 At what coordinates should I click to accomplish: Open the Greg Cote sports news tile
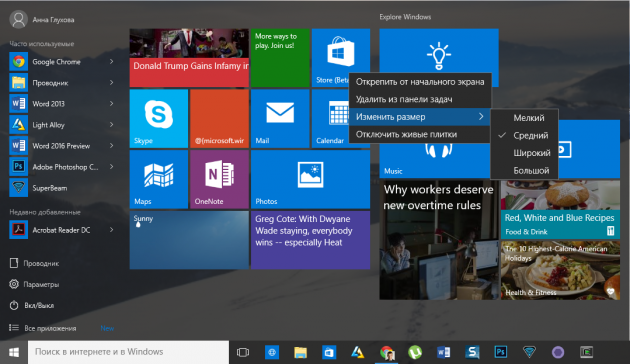pyautogui.click(x=310, y=240)
